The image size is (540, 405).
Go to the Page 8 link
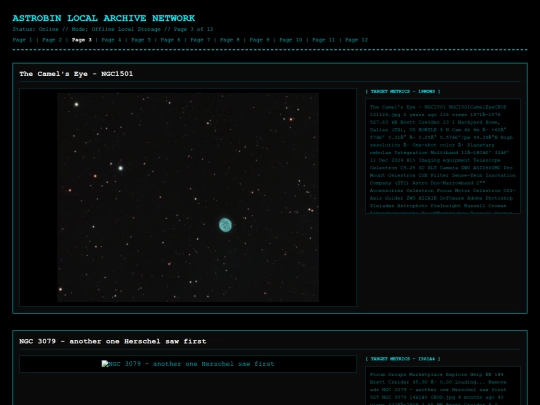(x=230, y=40)
